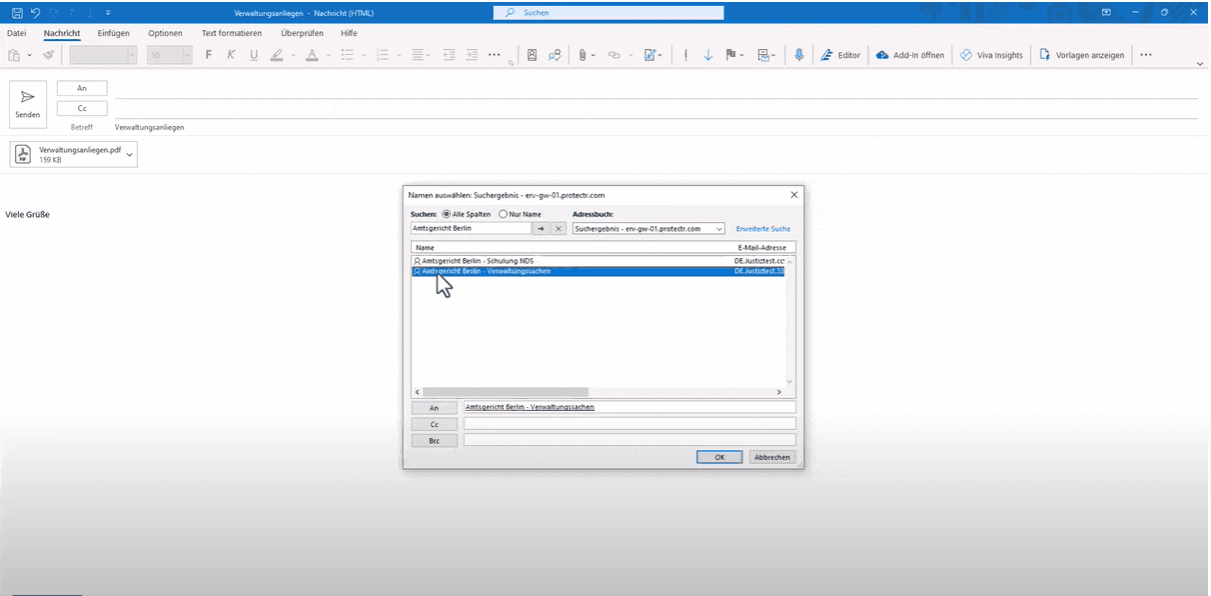Set high importance with exclamation mark icon
Image resolution: width=1211 pixels, height=596 pixels.
[685, 55]
